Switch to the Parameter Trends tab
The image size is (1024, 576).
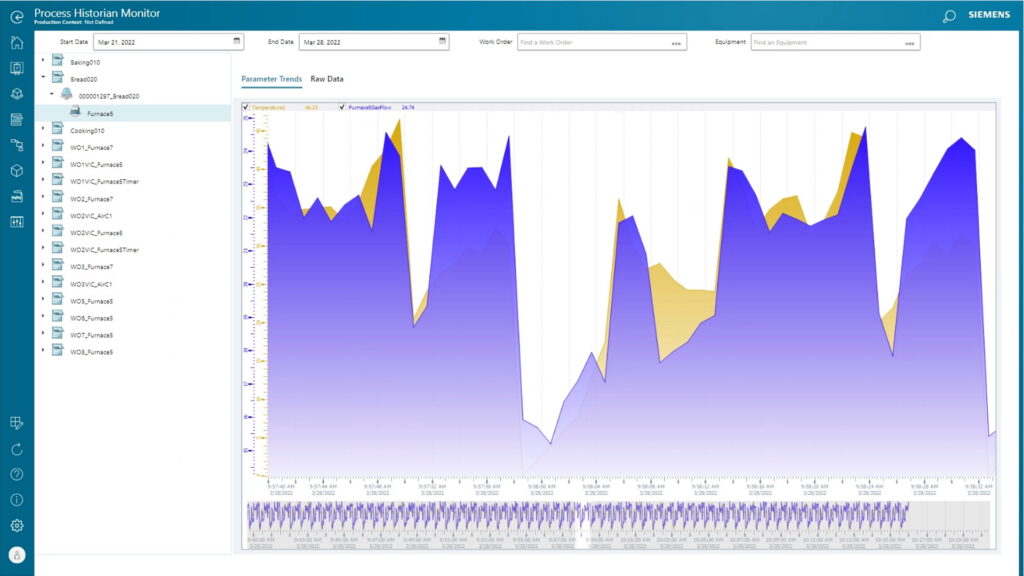[x=272, y=79]
